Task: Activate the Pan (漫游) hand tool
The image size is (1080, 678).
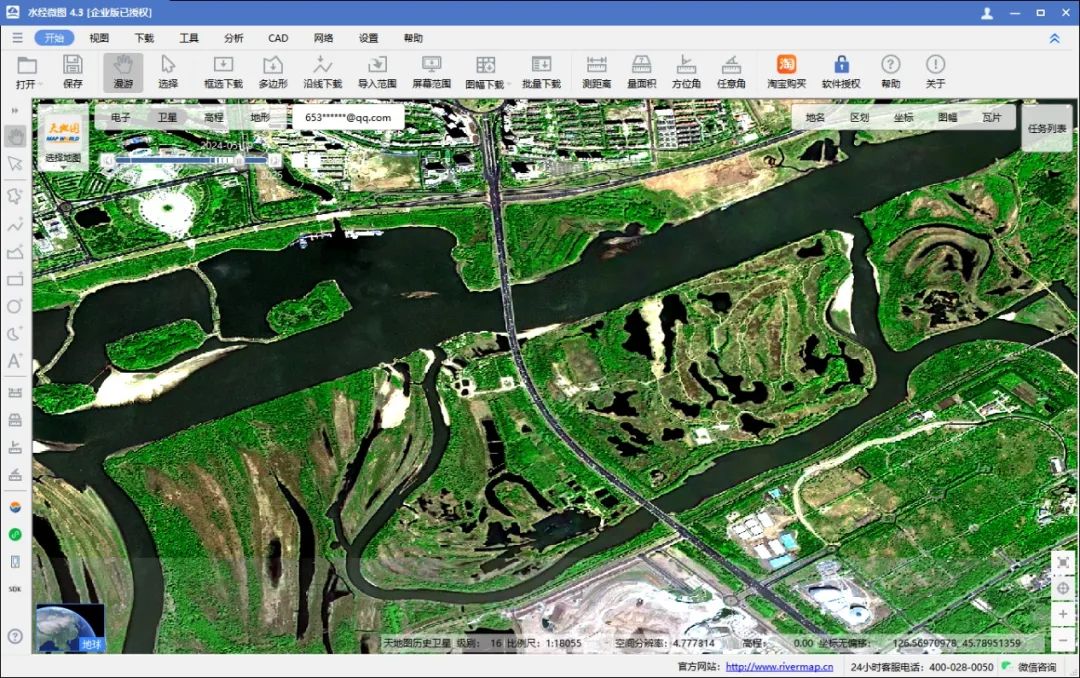Action: pyautogui.click(x=123, y=72)
